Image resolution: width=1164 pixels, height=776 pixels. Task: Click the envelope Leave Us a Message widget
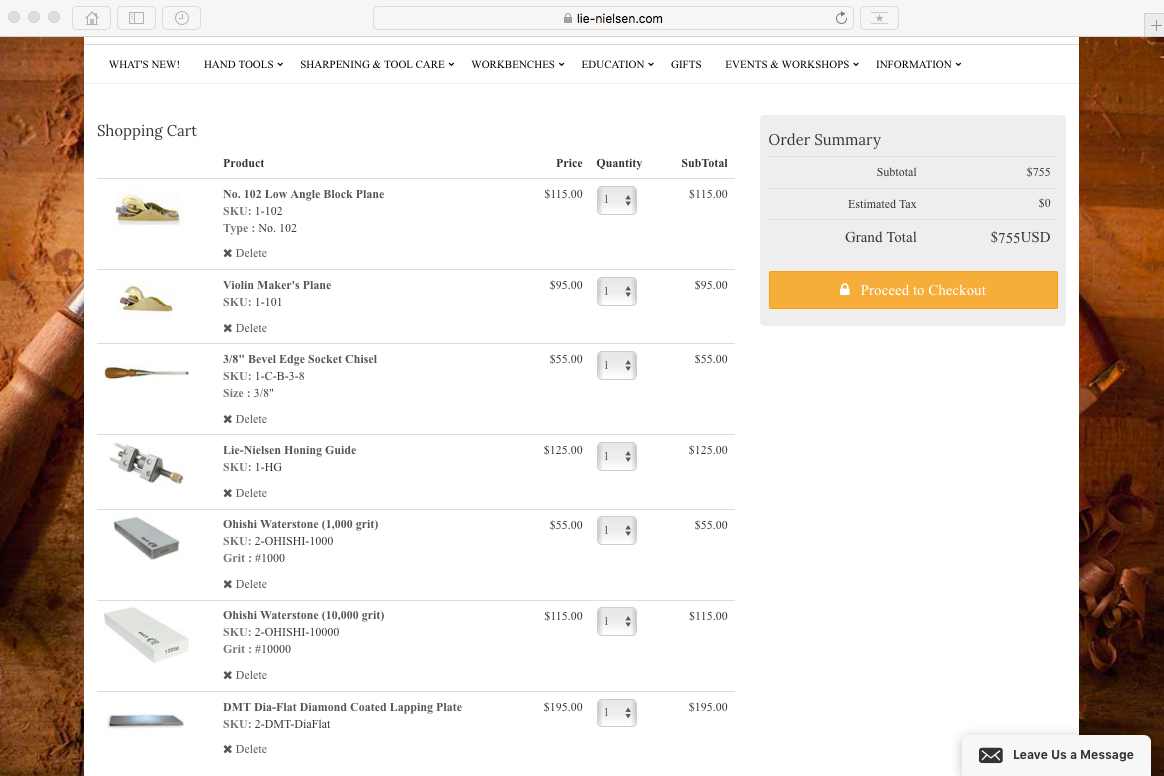(x=1056, y=755)
